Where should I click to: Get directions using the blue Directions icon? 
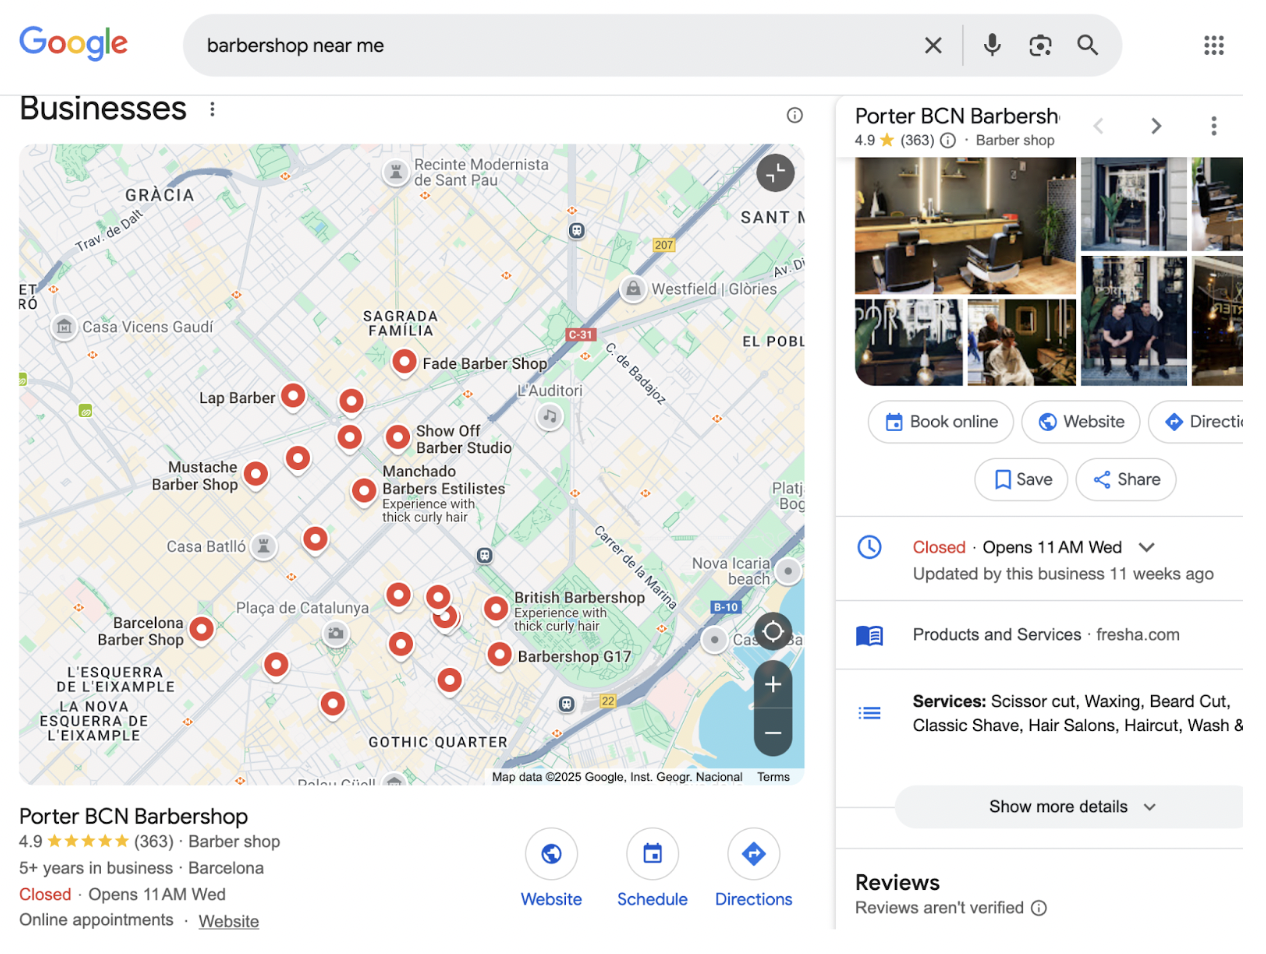click(753, 854)
